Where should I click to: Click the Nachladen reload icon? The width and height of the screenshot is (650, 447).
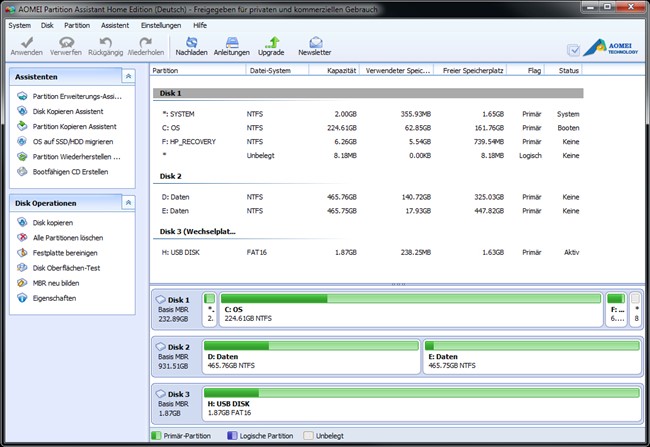pos(192,42)
